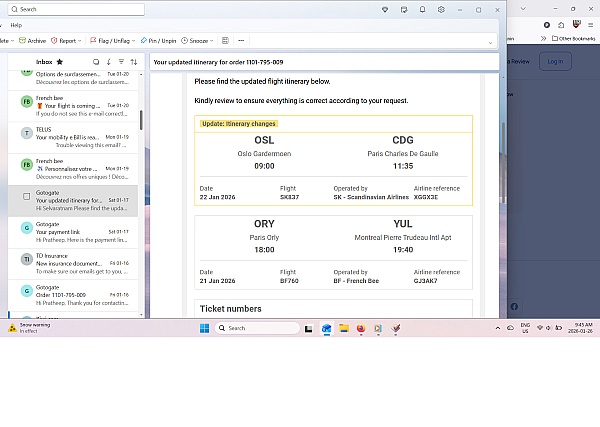600x427 pixels.
Task: Click the Inbox favorite star icon
Action: pyautogui.click(x=60, y=62)
